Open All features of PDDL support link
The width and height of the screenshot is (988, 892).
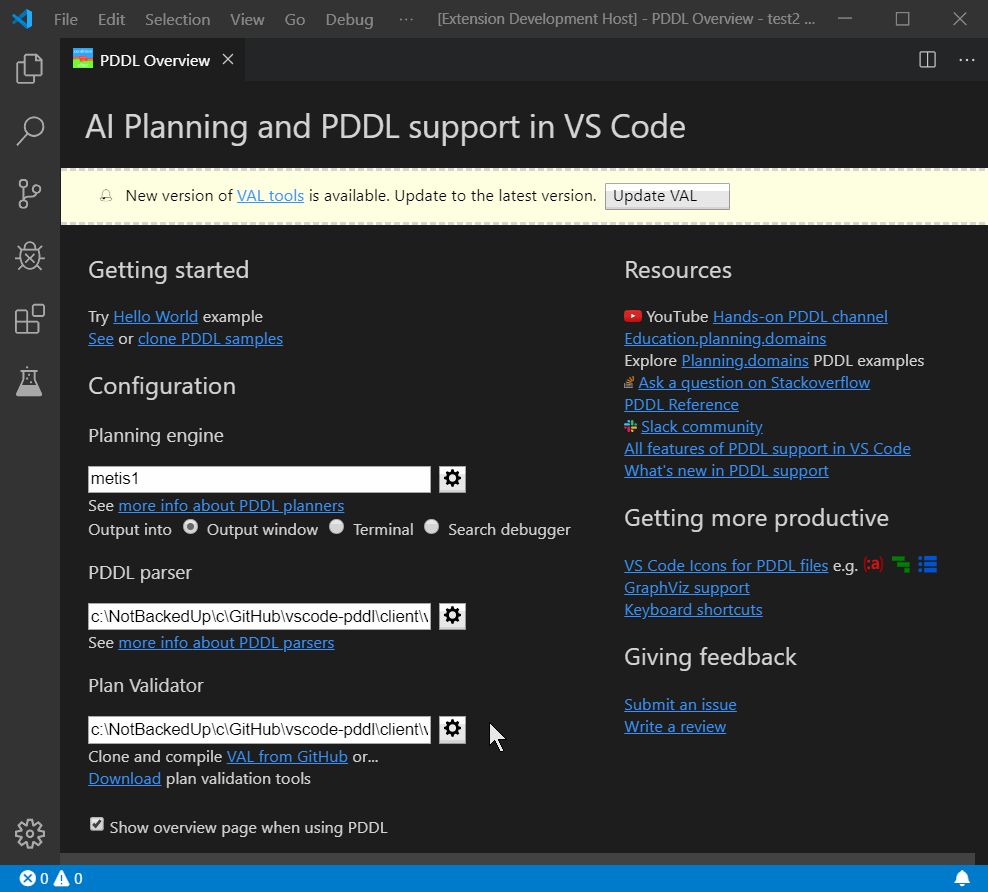coord(767,449)
